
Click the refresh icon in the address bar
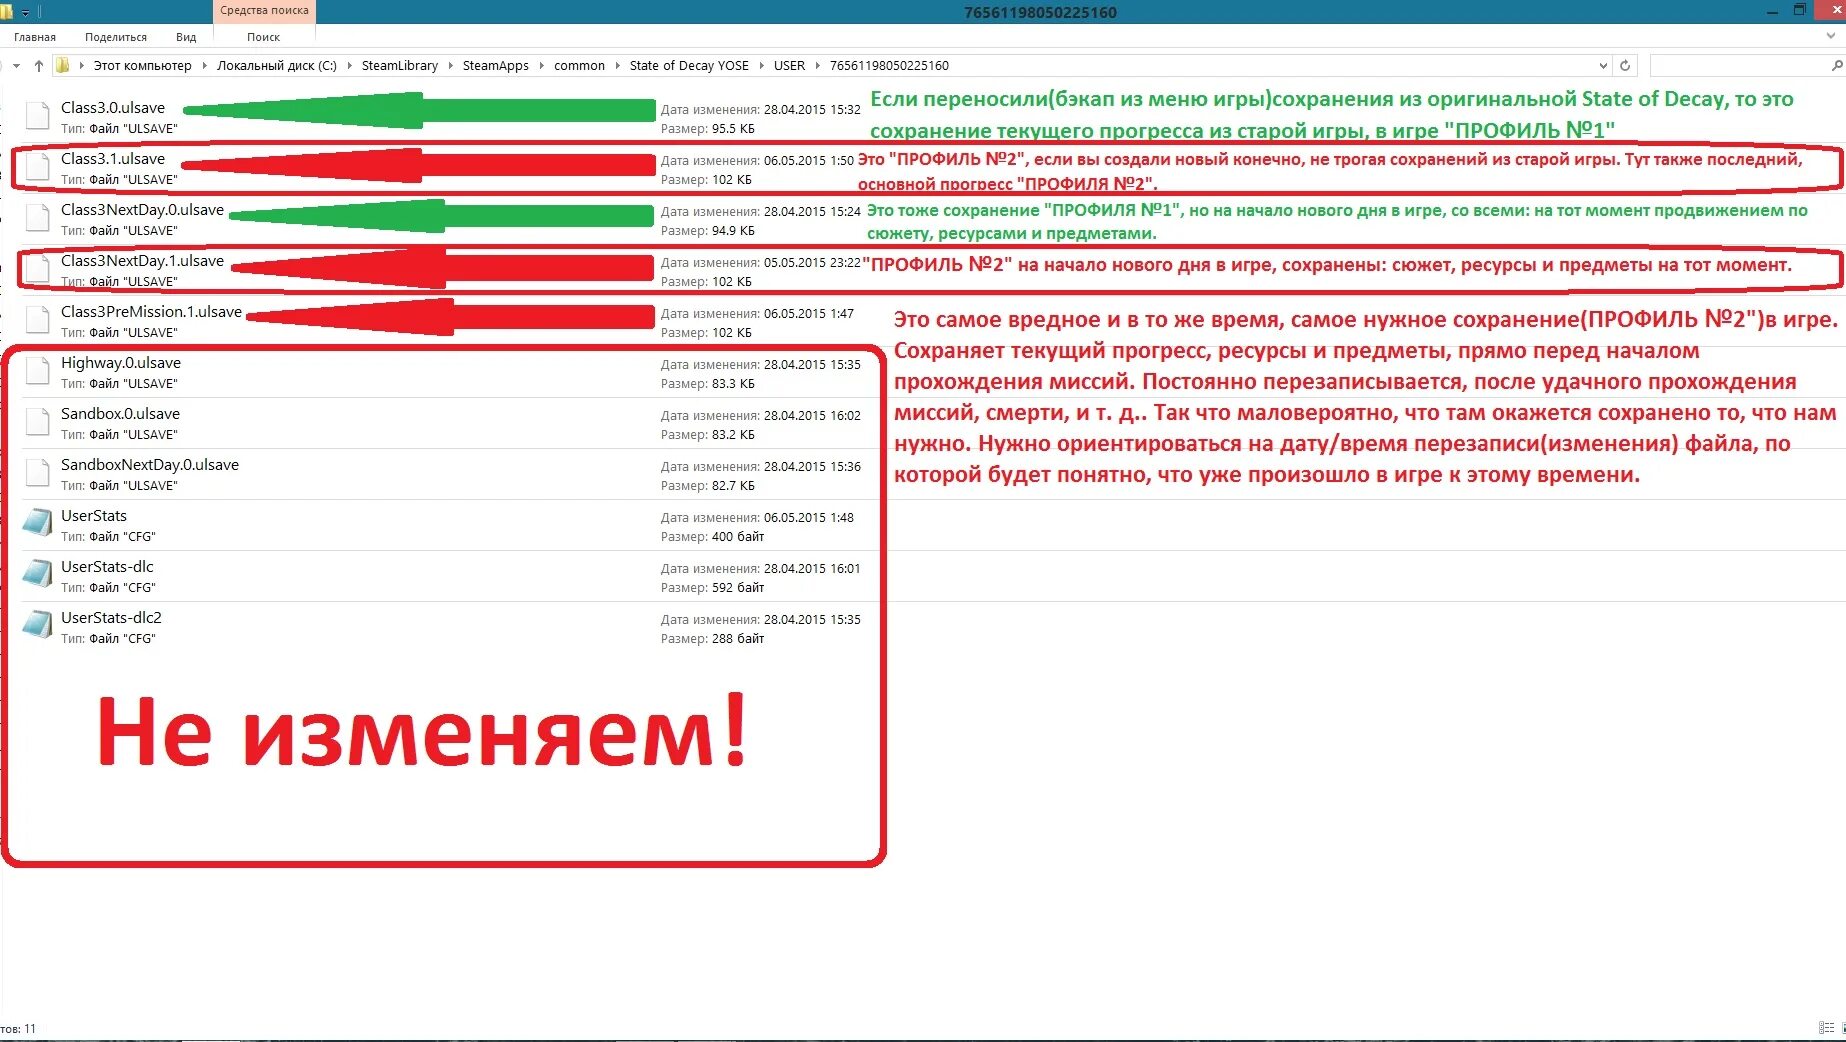(x=1626, y=65)
